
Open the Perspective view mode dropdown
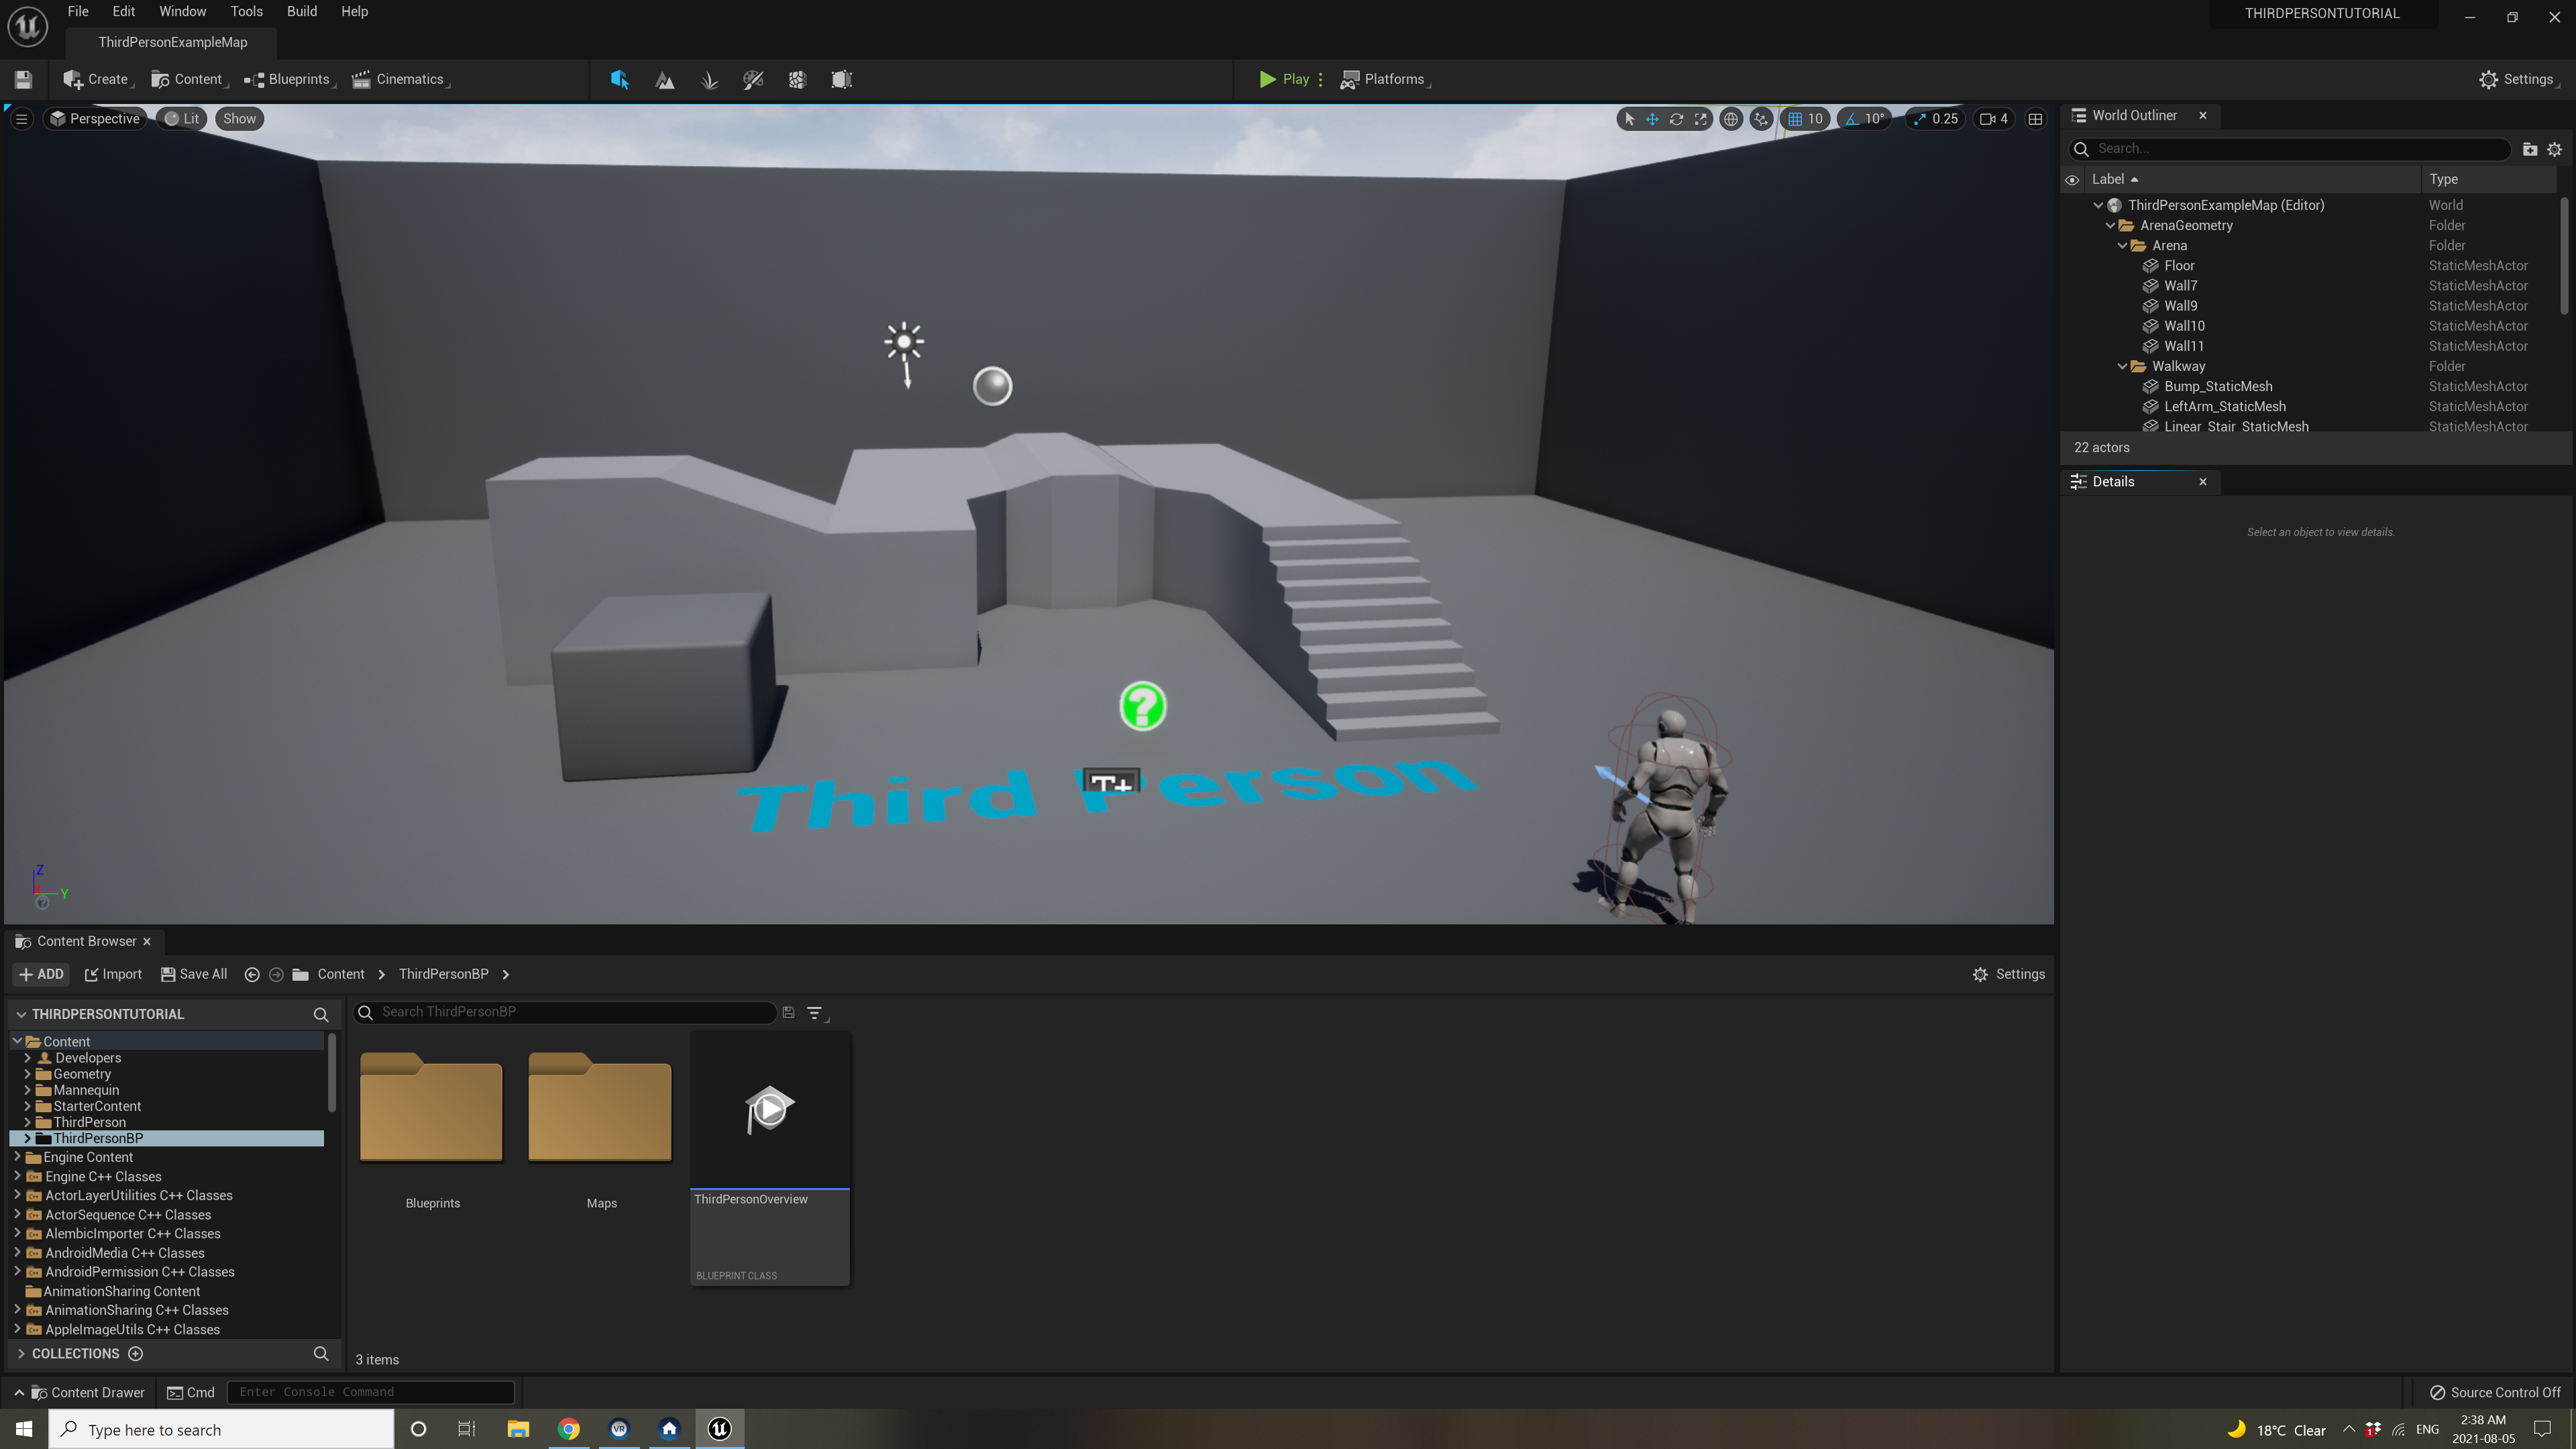(x=96, y=119)
